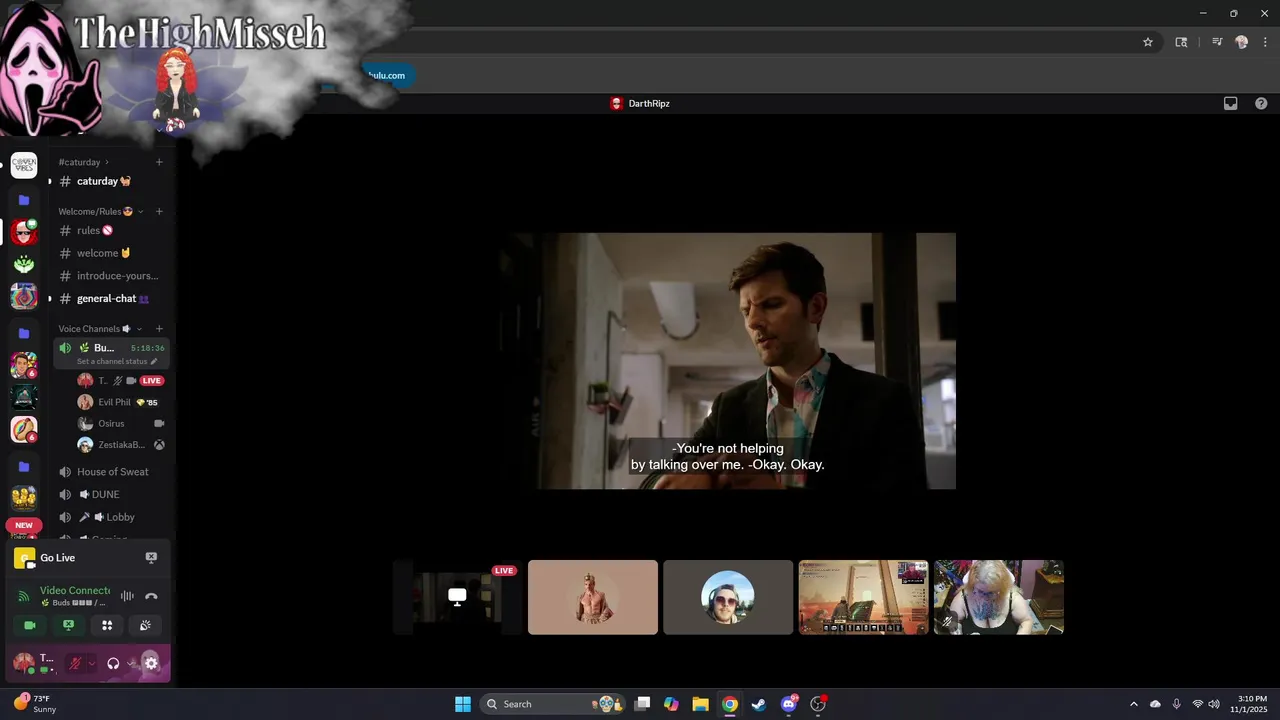This screenshot has height=720, width=1280.
Task: Bookmark the page with the star icon
Action: [x=1148, y=42]
